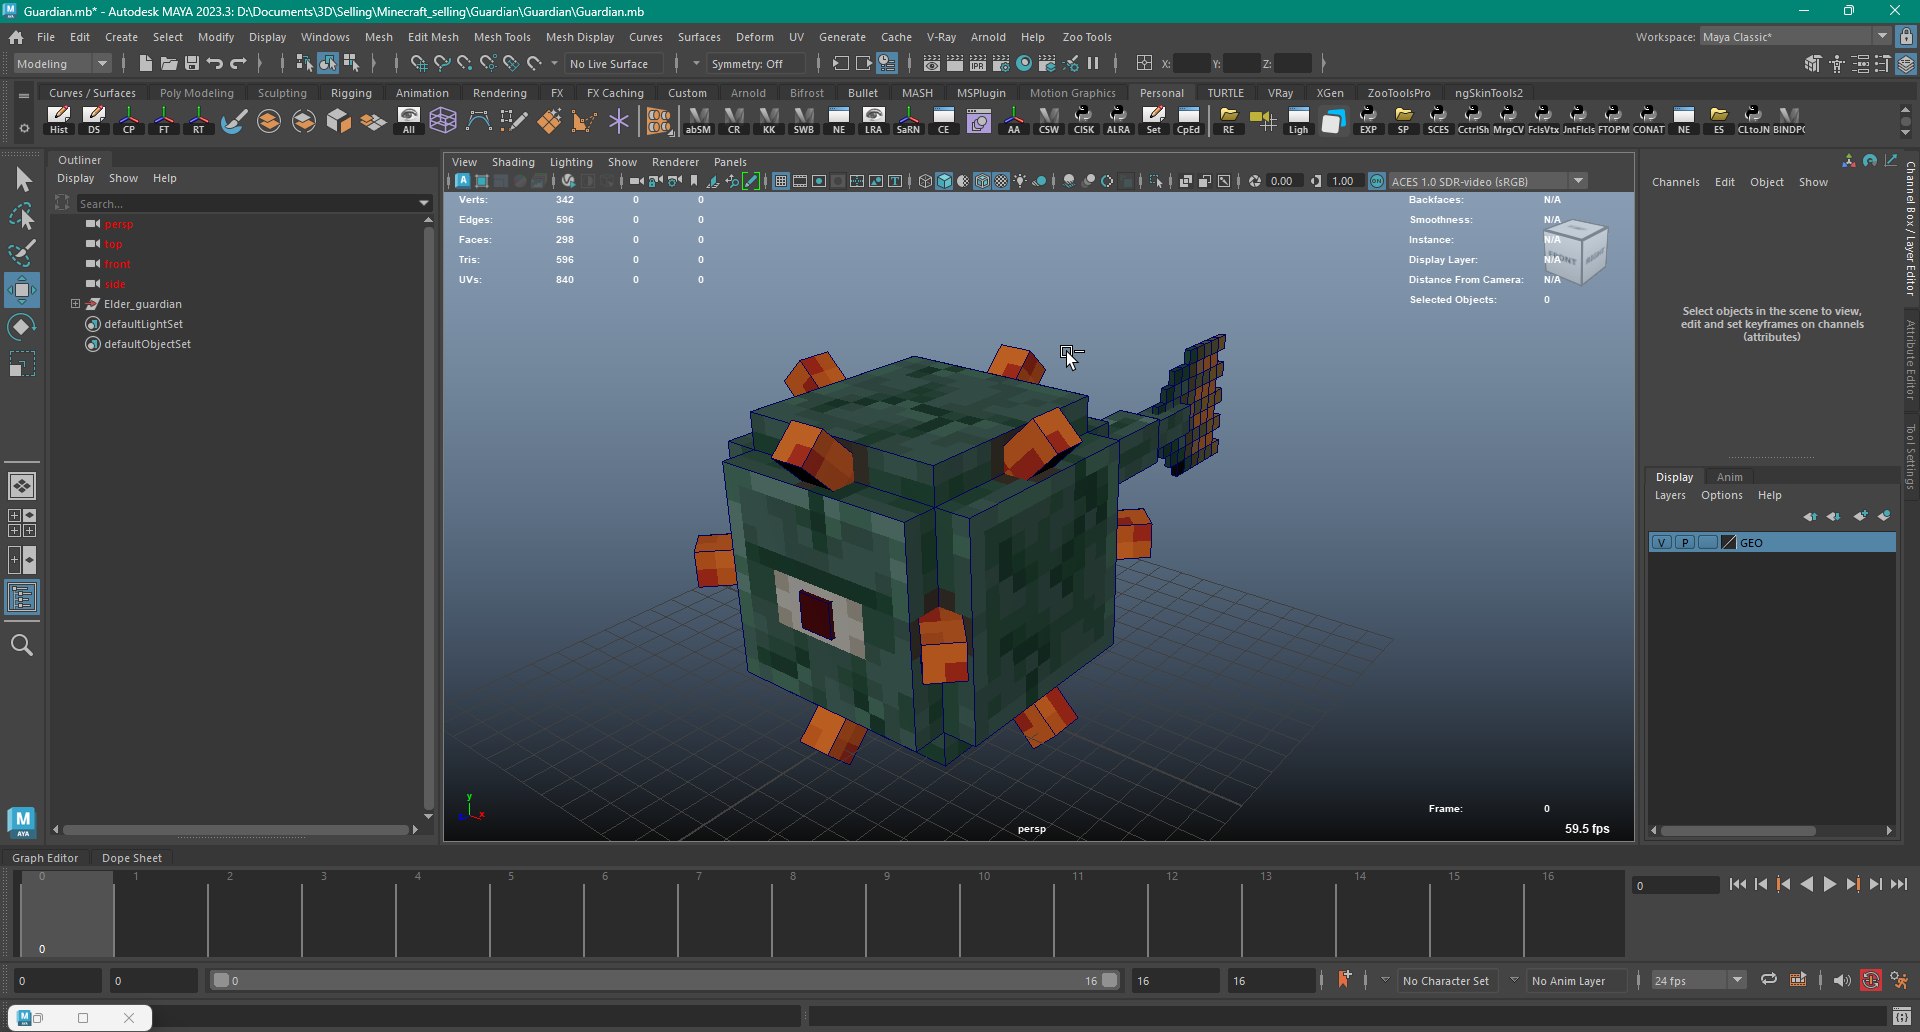Viewport: 1920px width, 1032px height.
Task: Toggle the audio speaker icon beside the fps setting
Action: tap(1842, 981)
